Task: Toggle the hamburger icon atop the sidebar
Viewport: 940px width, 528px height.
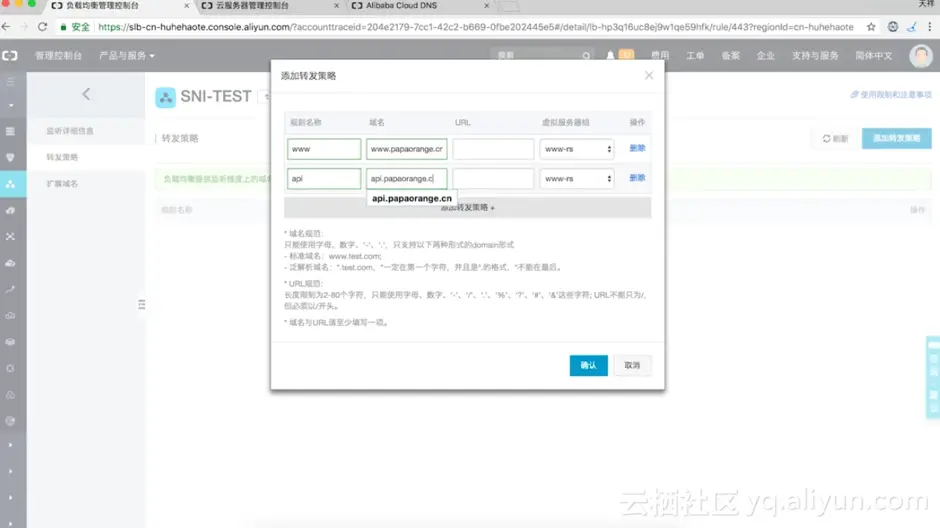Action: (11, 82)
